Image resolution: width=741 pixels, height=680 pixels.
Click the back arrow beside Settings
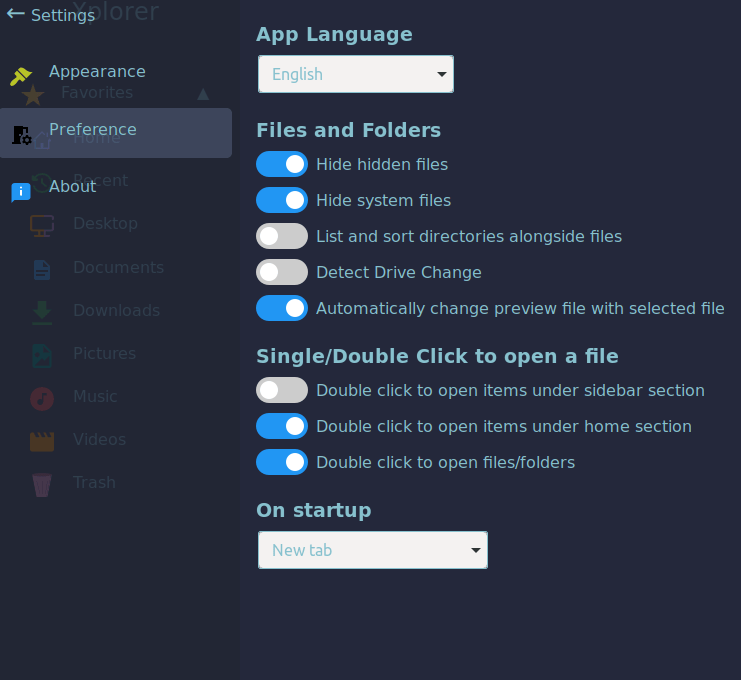coord(15,15)
